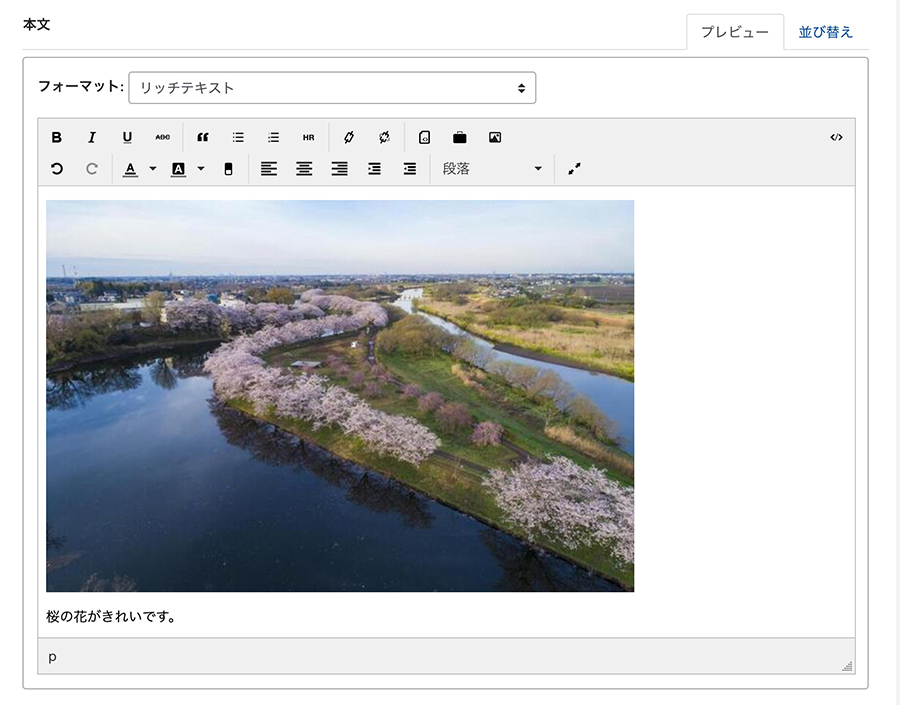This screenshot has height=705, width=900.
Task: Open the background color dropdown arrow
Action: coord(201,169)
